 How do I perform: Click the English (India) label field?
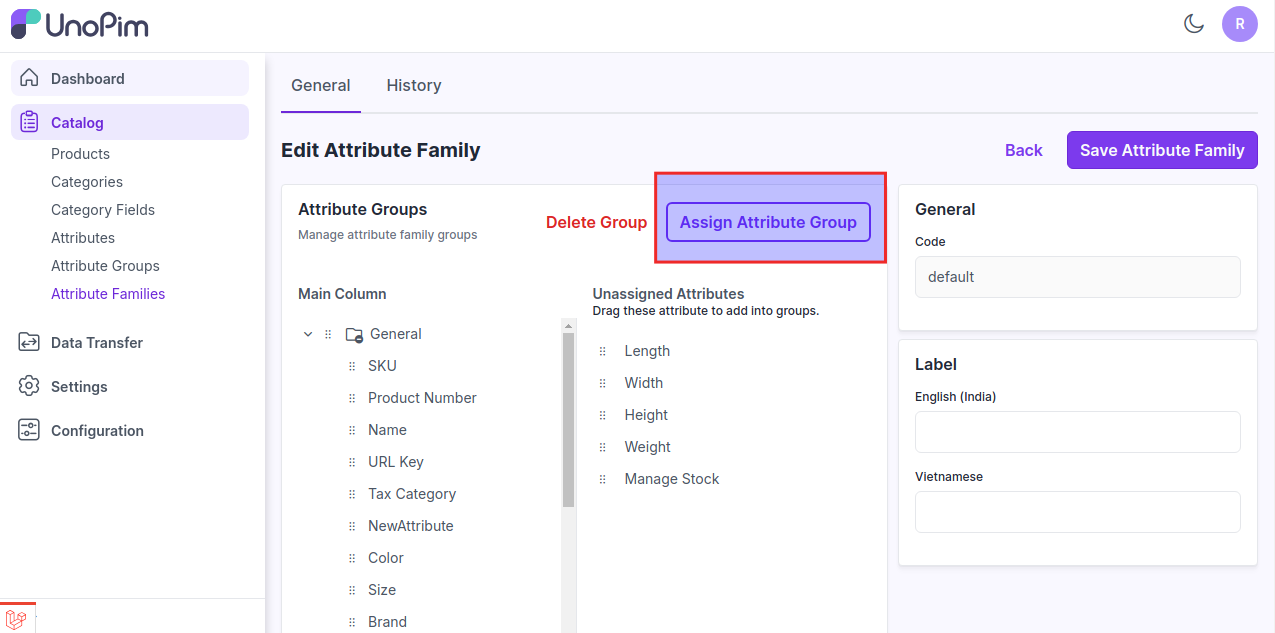click(x=1077, y=431)
